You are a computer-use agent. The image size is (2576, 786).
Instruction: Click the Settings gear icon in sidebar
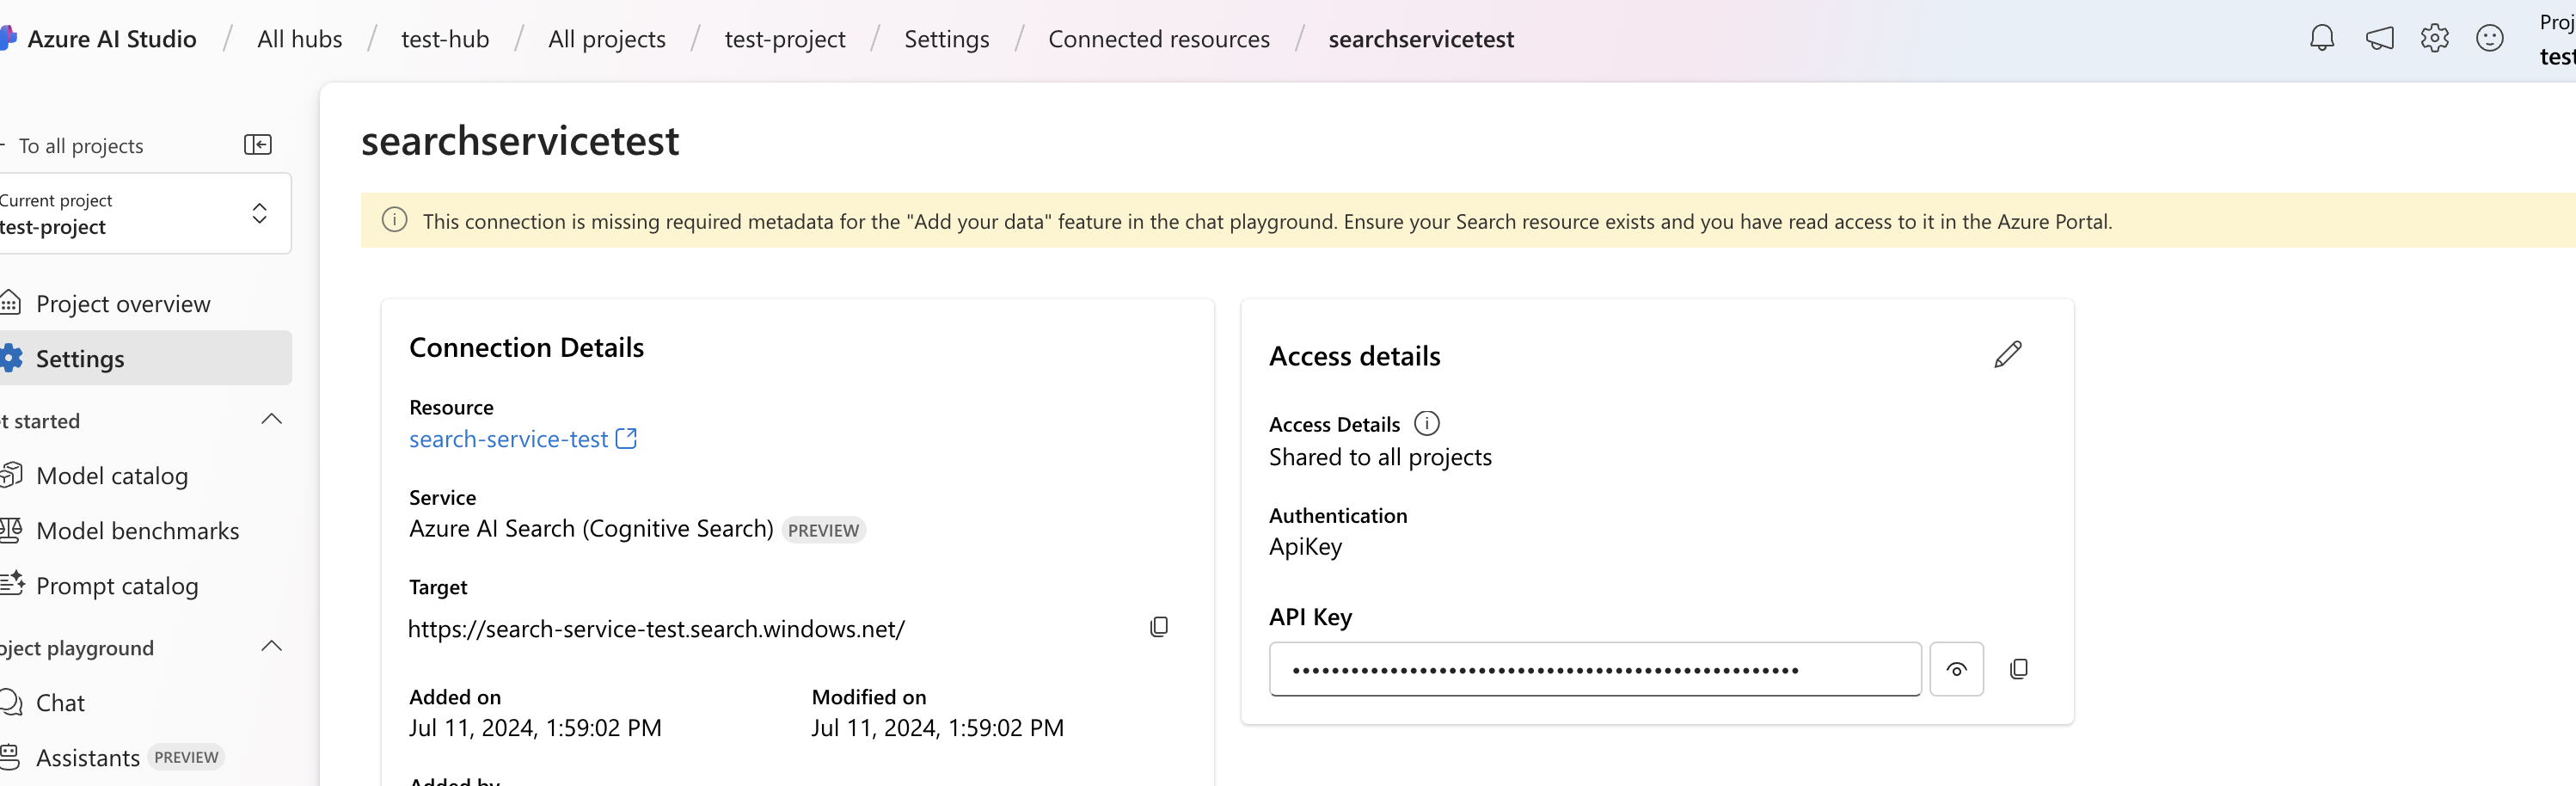11,358
